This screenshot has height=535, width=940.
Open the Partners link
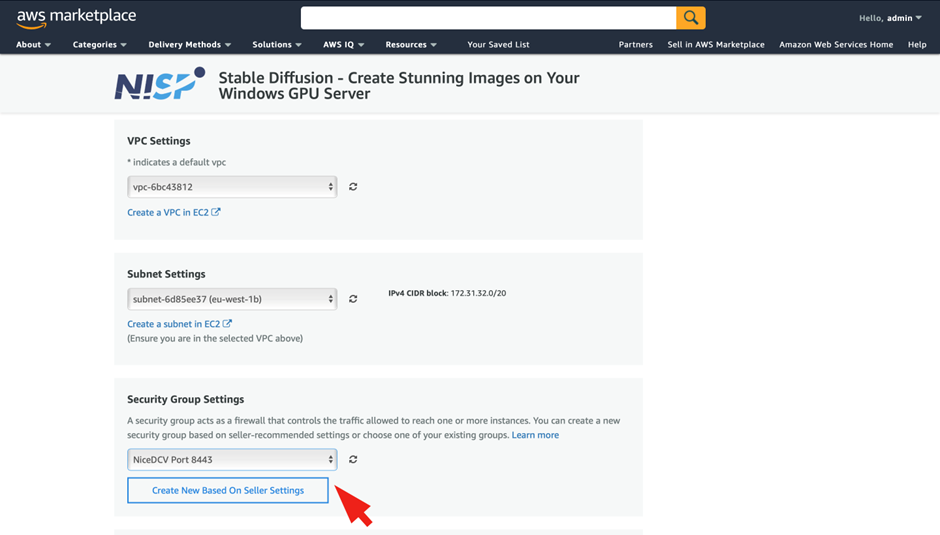(635, 44)
